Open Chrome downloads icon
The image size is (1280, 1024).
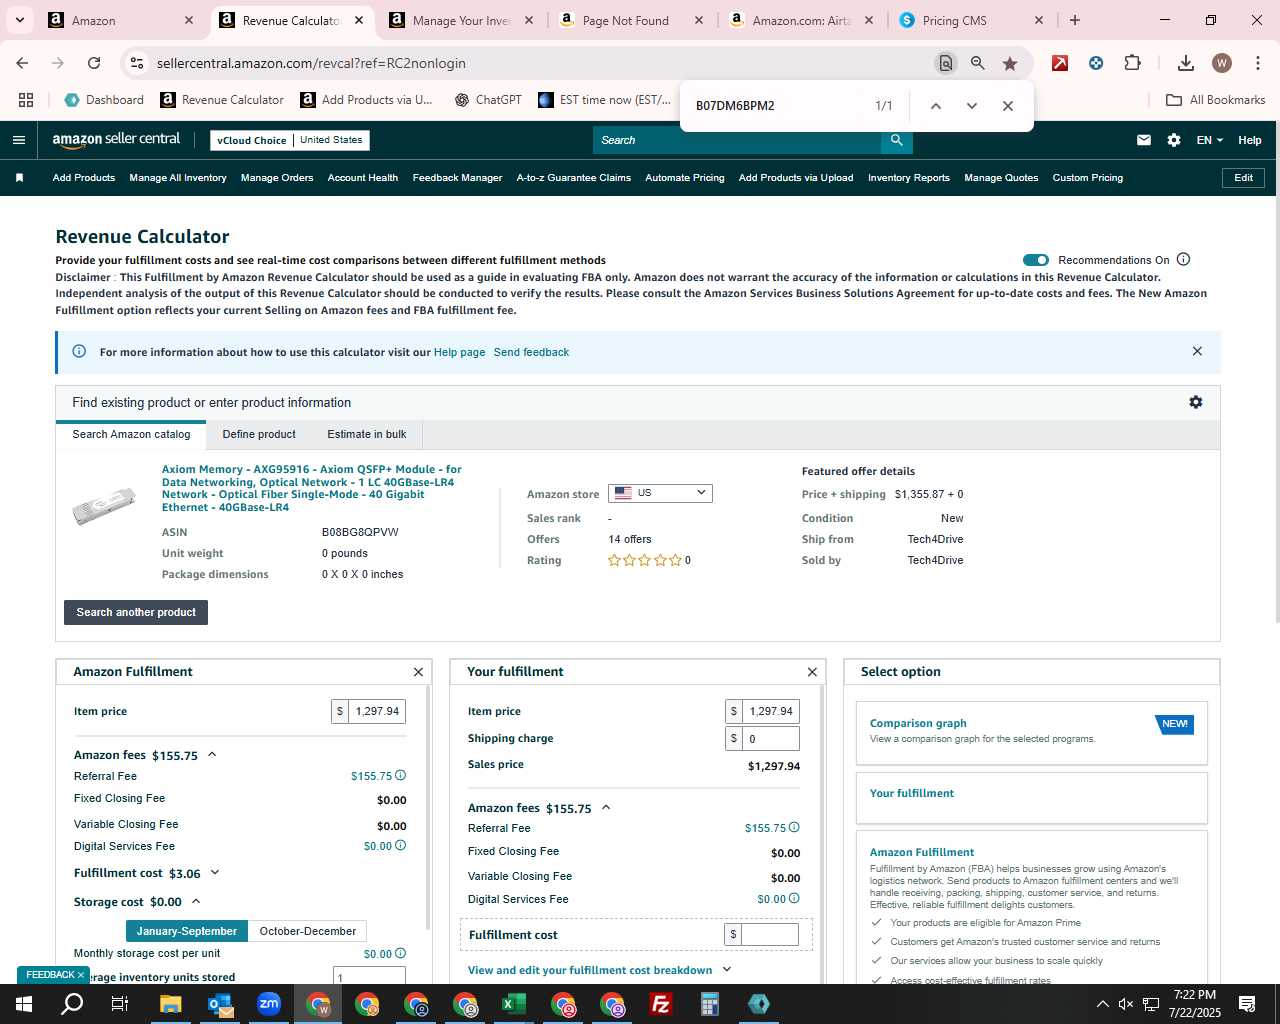pyautogui.click(x=1186, y=63)
